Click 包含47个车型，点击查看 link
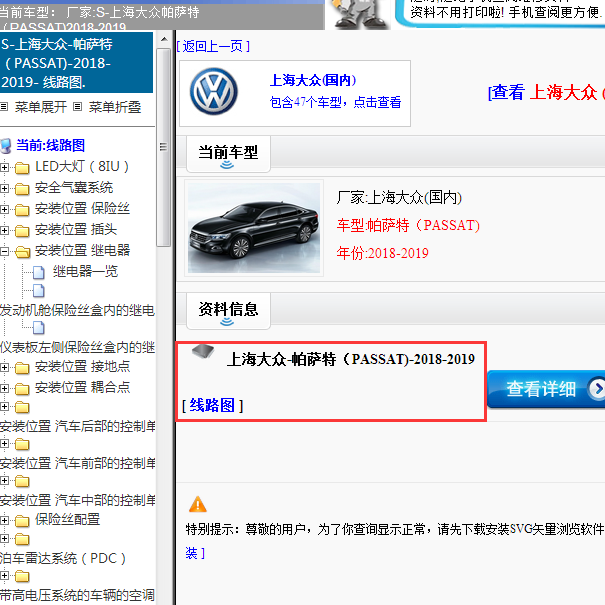The width and height of the screenshot is (605, 605). [x=335, y=102]
